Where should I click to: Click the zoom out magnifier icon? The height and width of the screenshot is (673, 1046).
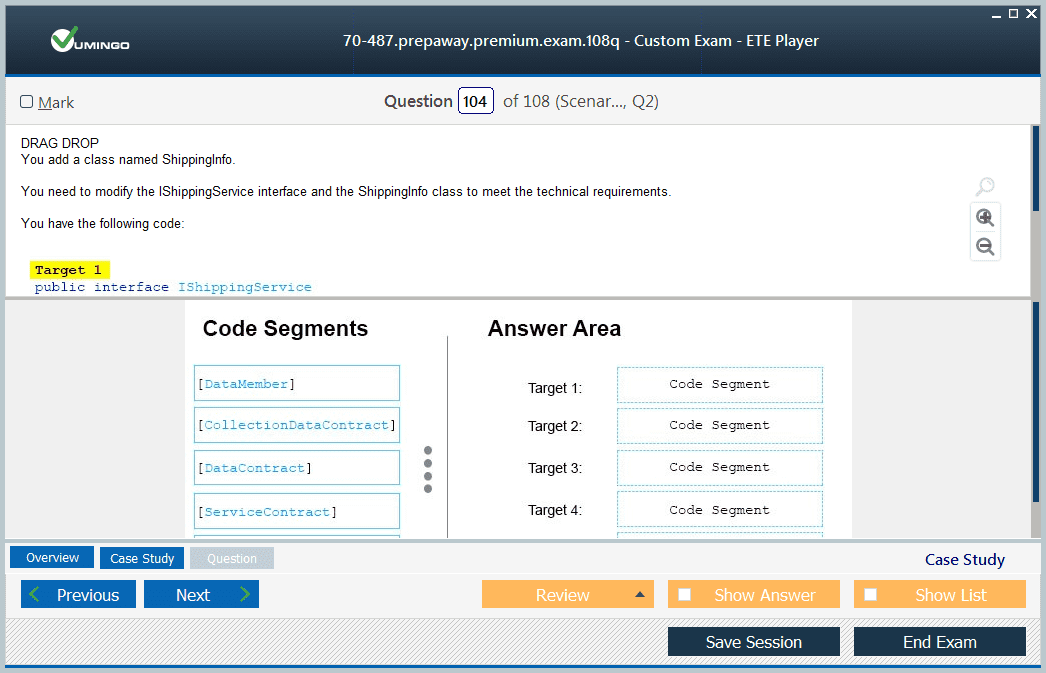tap(985, 247)
